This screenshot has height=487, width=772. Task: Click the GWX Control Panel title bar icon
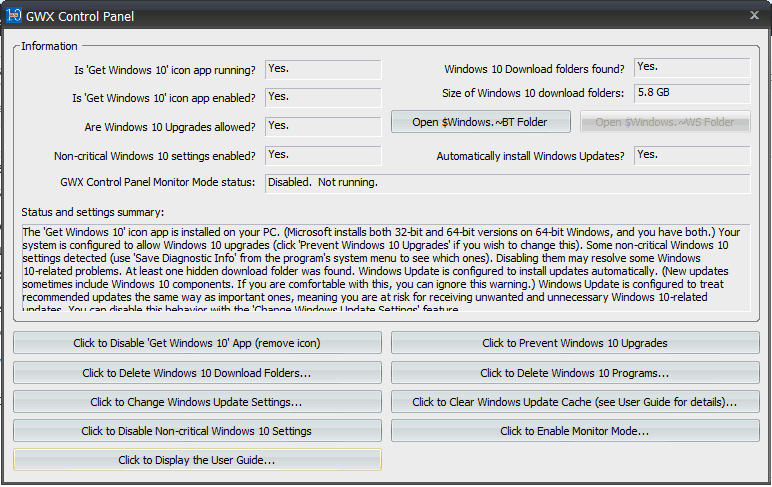(14, 15)
